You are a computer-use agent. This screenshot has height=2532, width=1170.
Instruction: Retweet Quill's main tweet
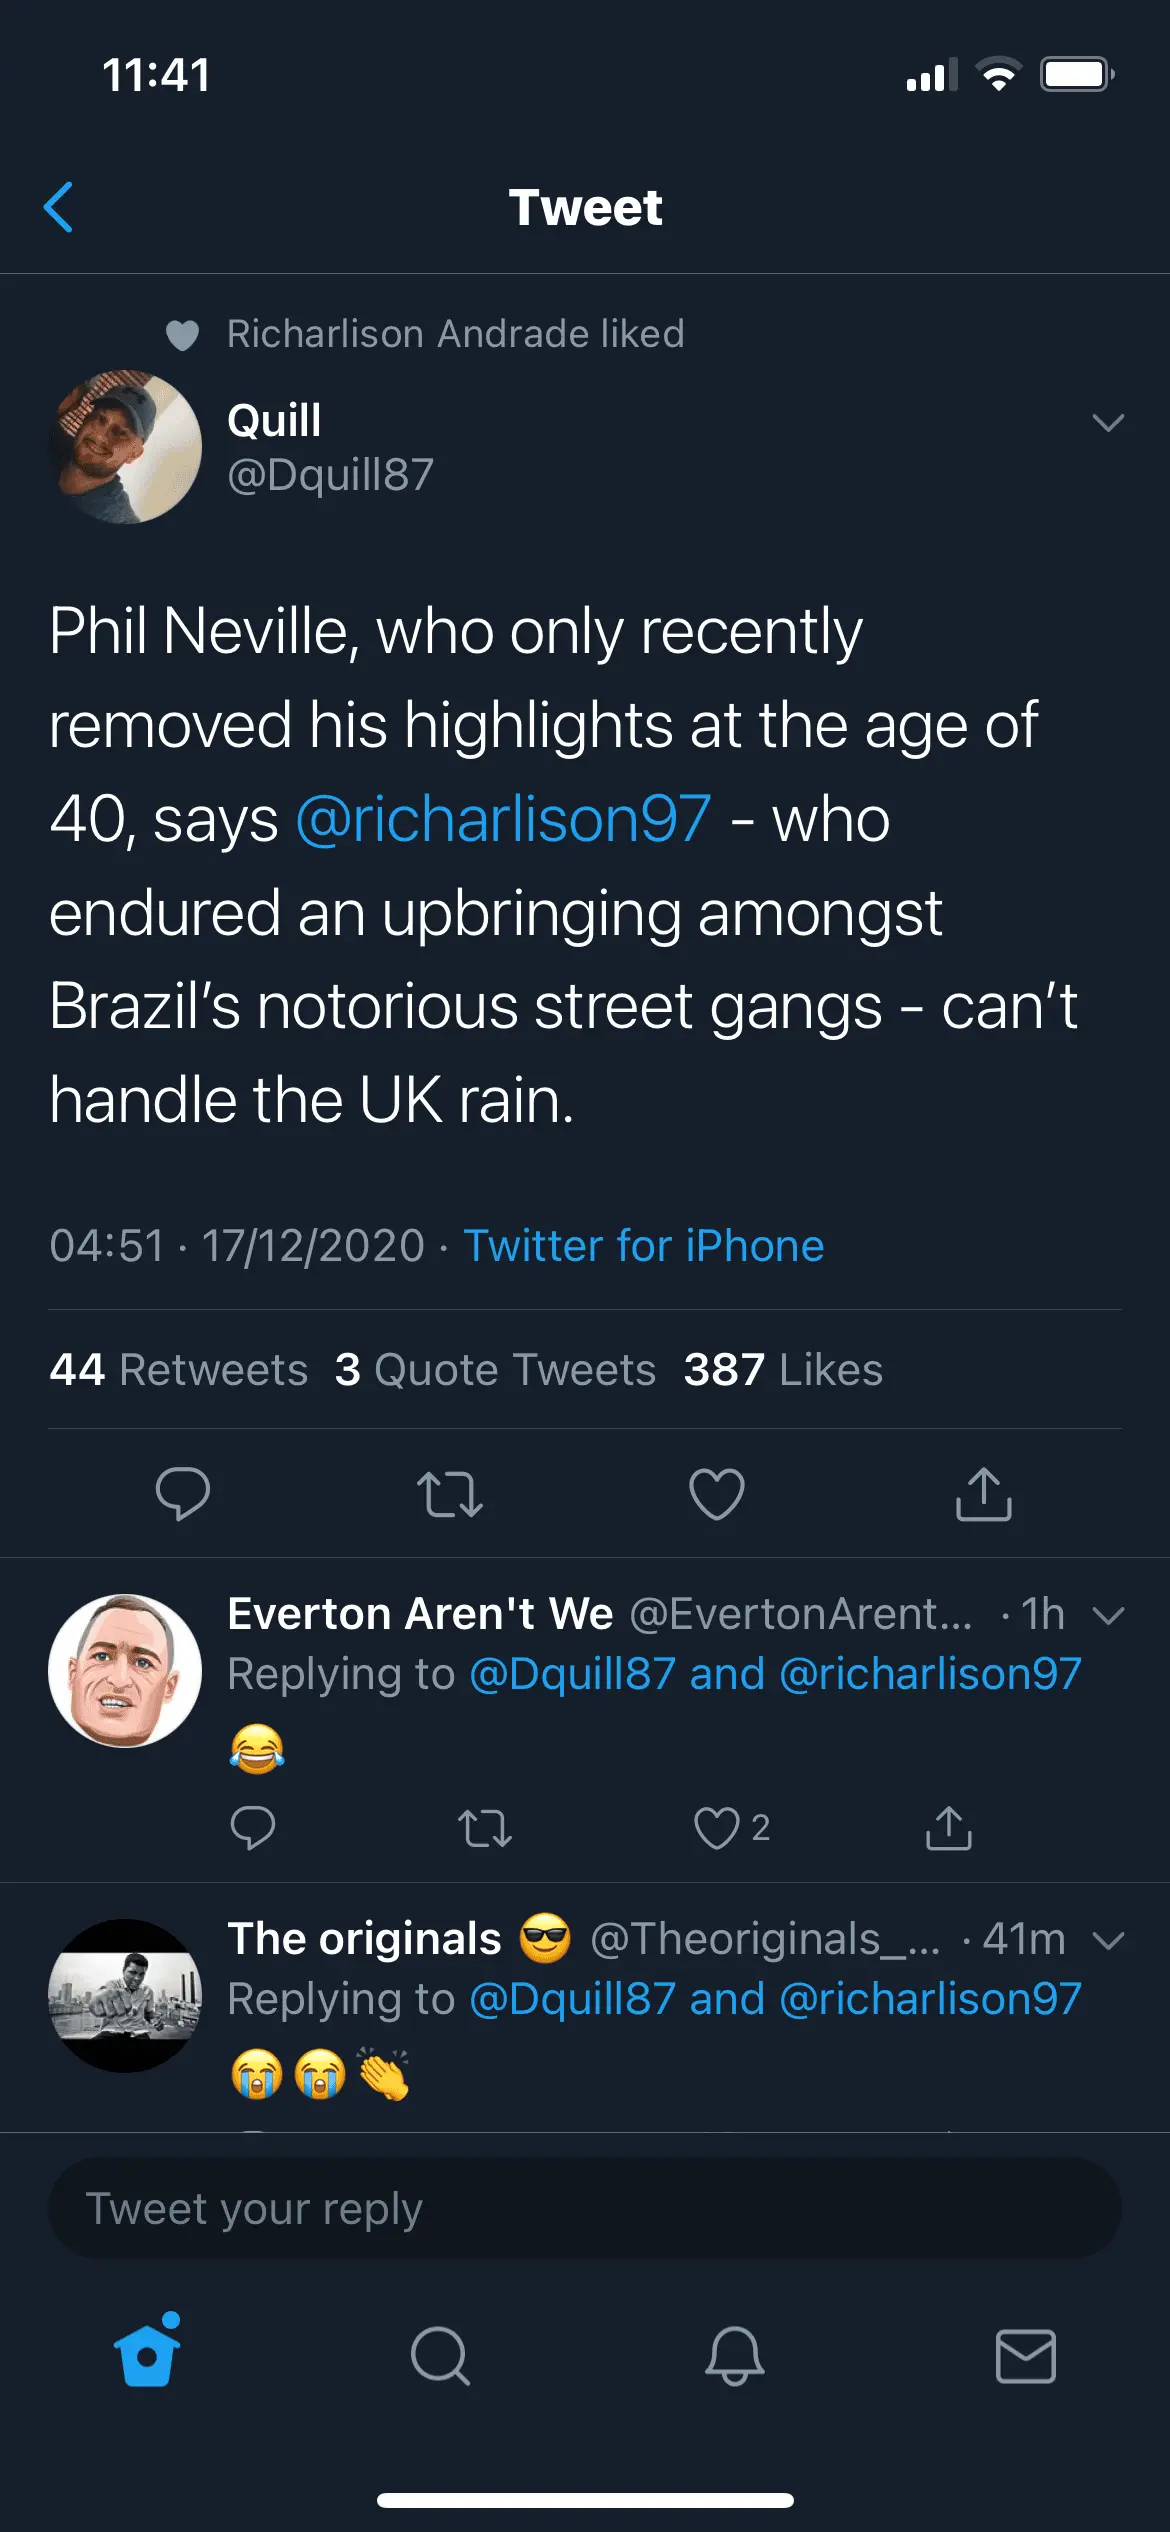(450, 1494)
